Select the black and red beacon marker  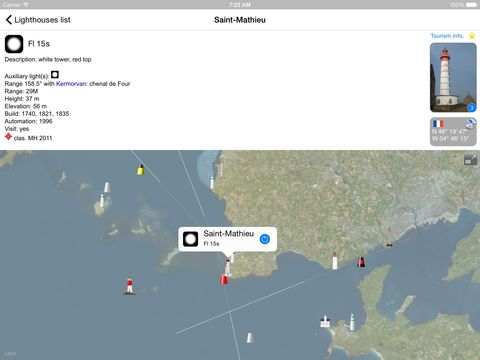[x=361, y=262]
